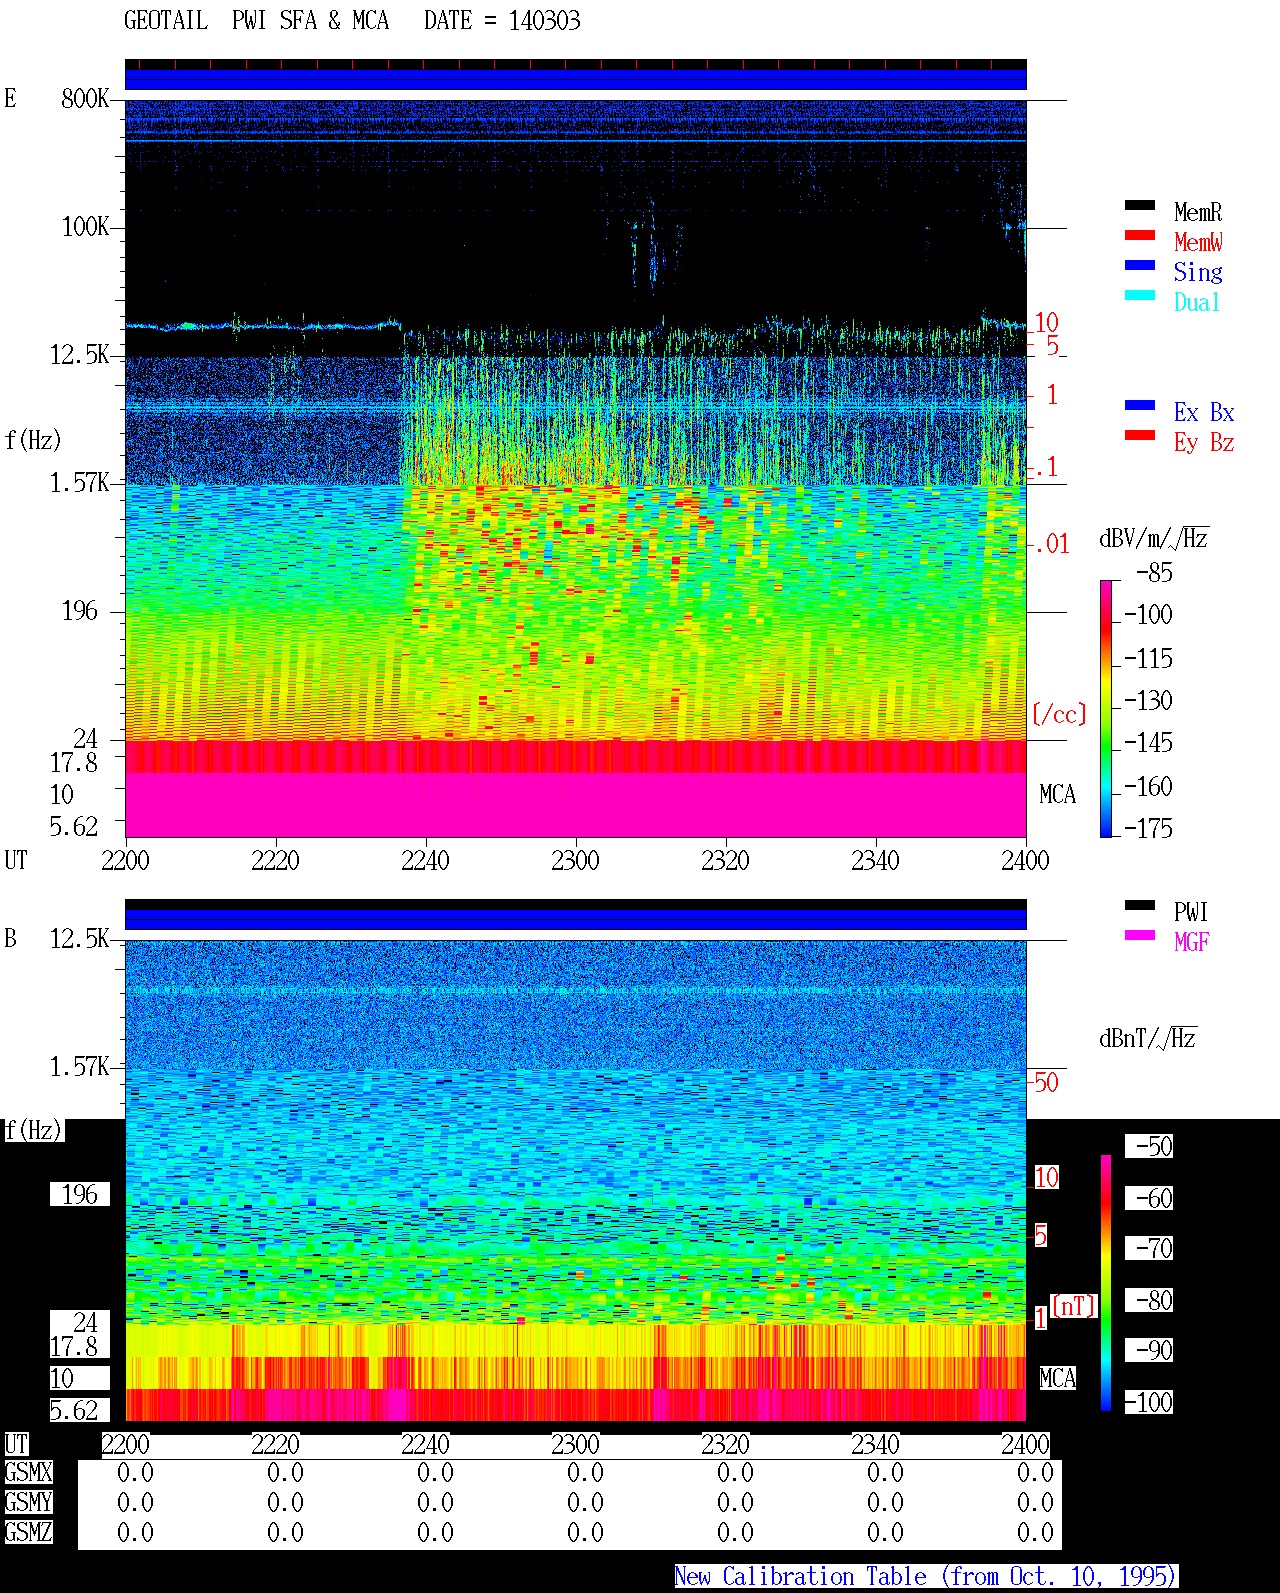1280x1593 pixels.
Task: Click the dBV/m/√Hz vertical color scale bar
Action: [x=1106, y=708]
